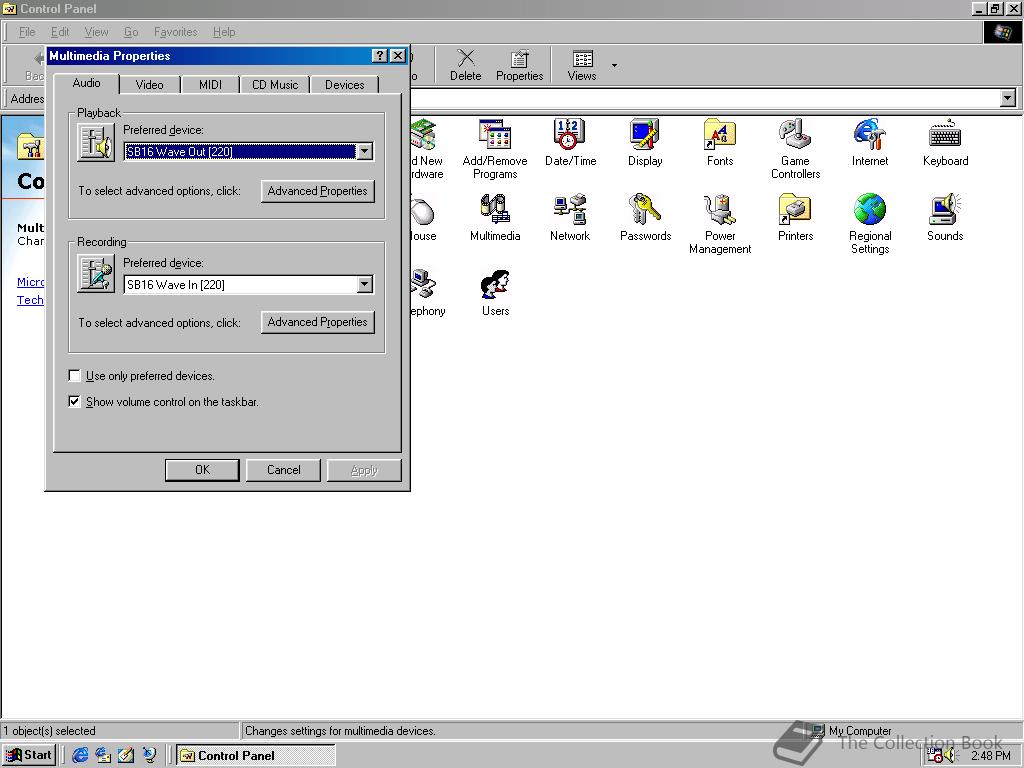Click the taskbar clock showing 2:48 PM
This screenshot has width=1024, height=768.
click(990, 756)
